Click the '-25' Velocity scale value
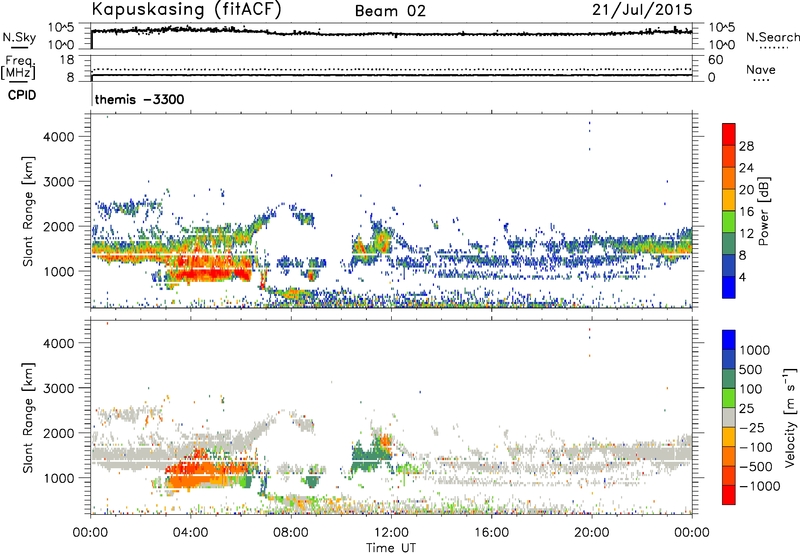The height and width of the screenshot is (554, 800). [751, 427]
